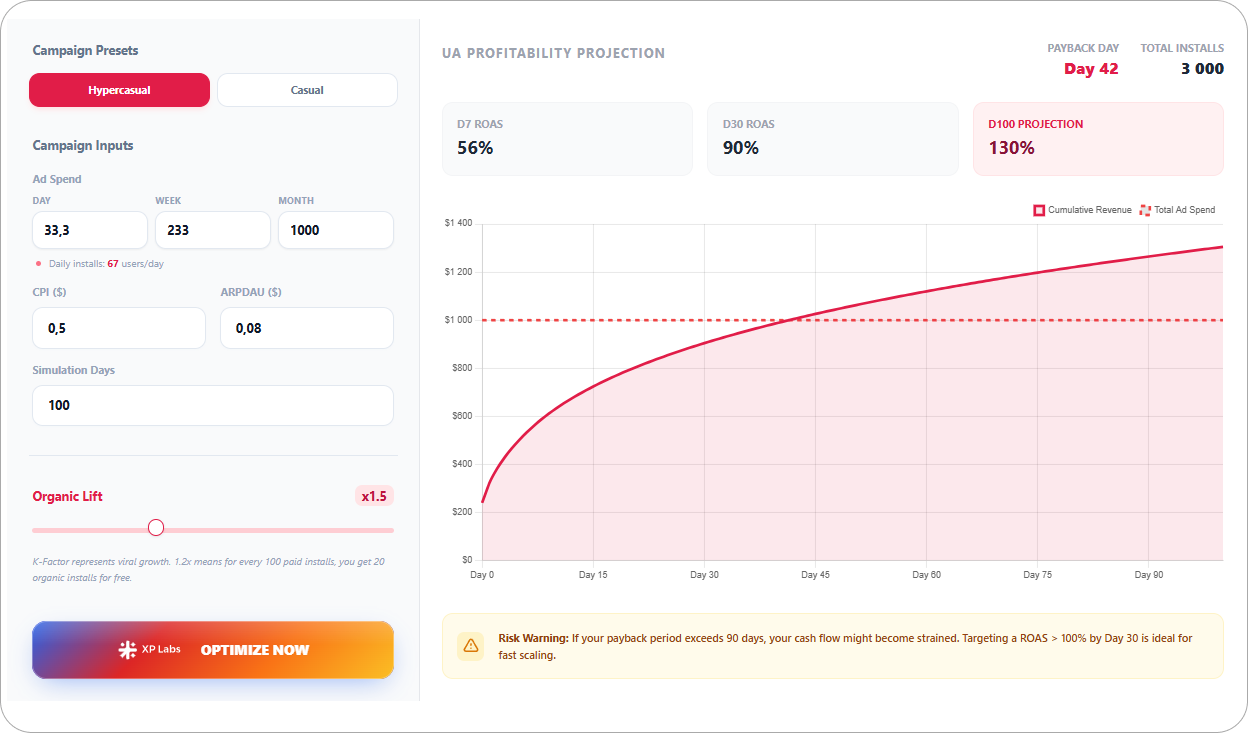Click the x1.5 Organic Lift badge
Image resolution: width=1248 pixels, height=733 pixels.
click(x=374, y=496)
